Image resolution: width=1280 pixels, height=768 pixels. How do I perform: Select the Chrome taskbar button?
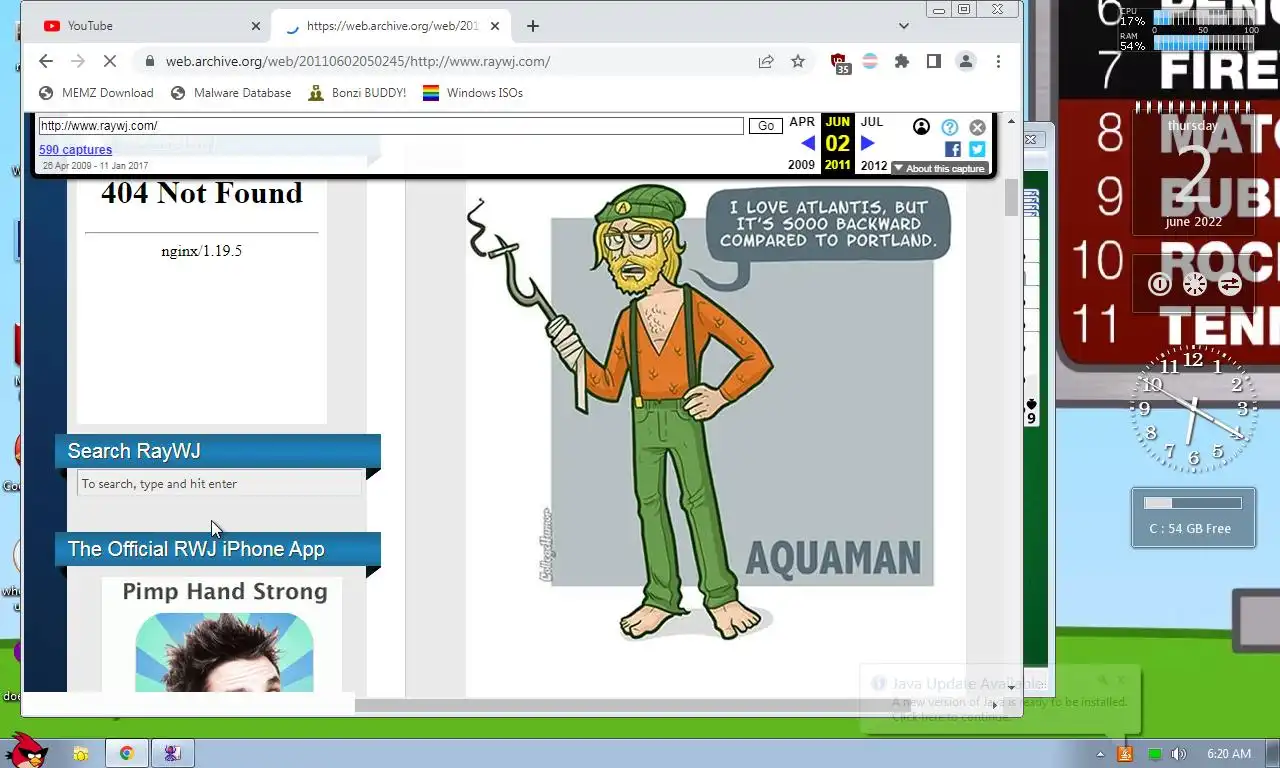point(128,754)
